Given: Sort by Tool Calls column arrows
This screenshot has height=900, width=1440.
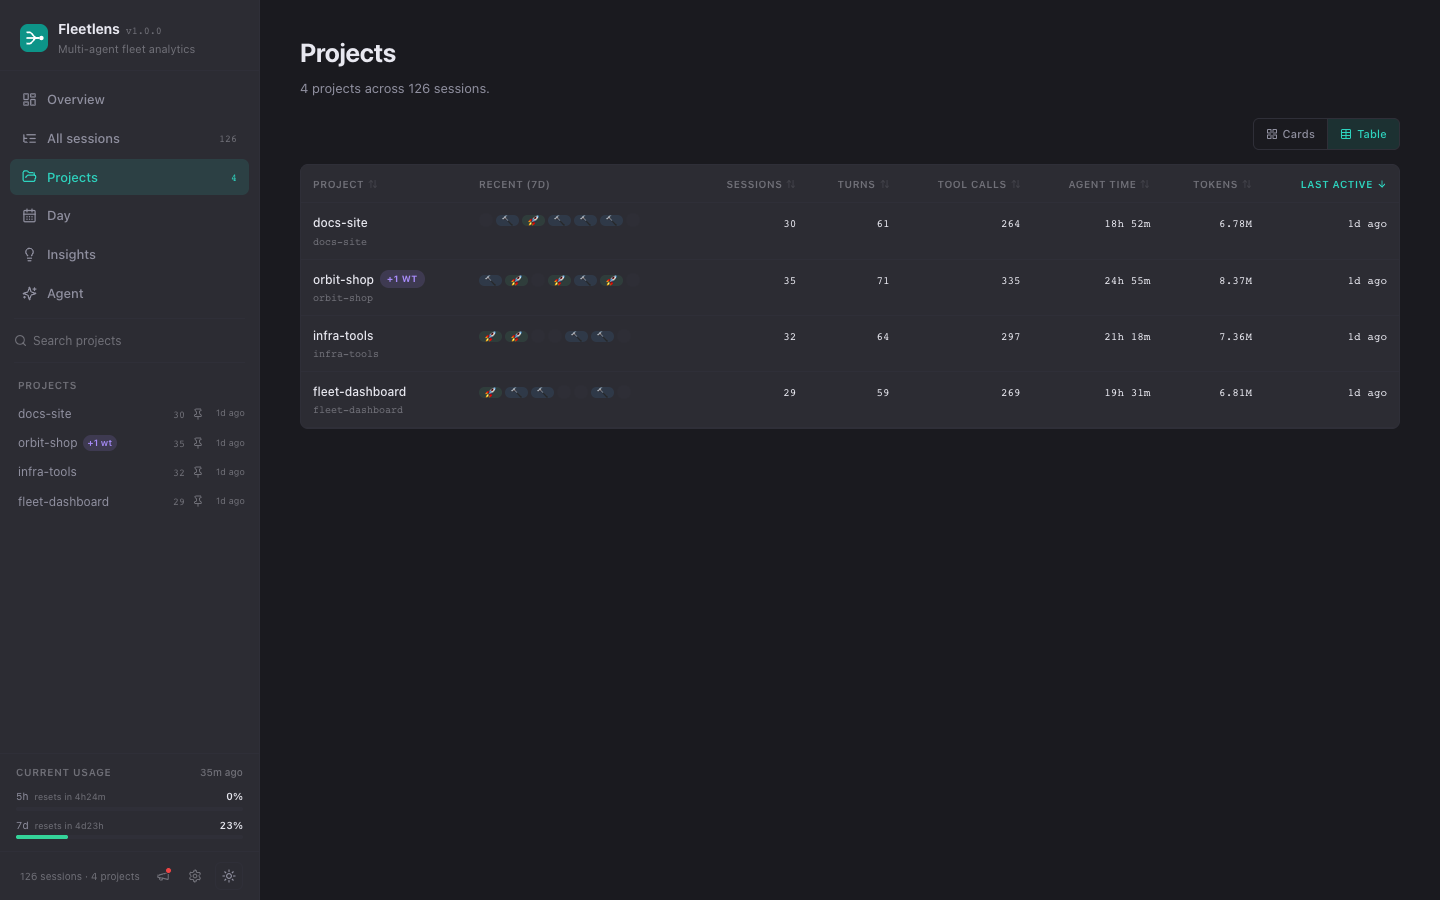Looking at the screenshot, I should 1016,185.
